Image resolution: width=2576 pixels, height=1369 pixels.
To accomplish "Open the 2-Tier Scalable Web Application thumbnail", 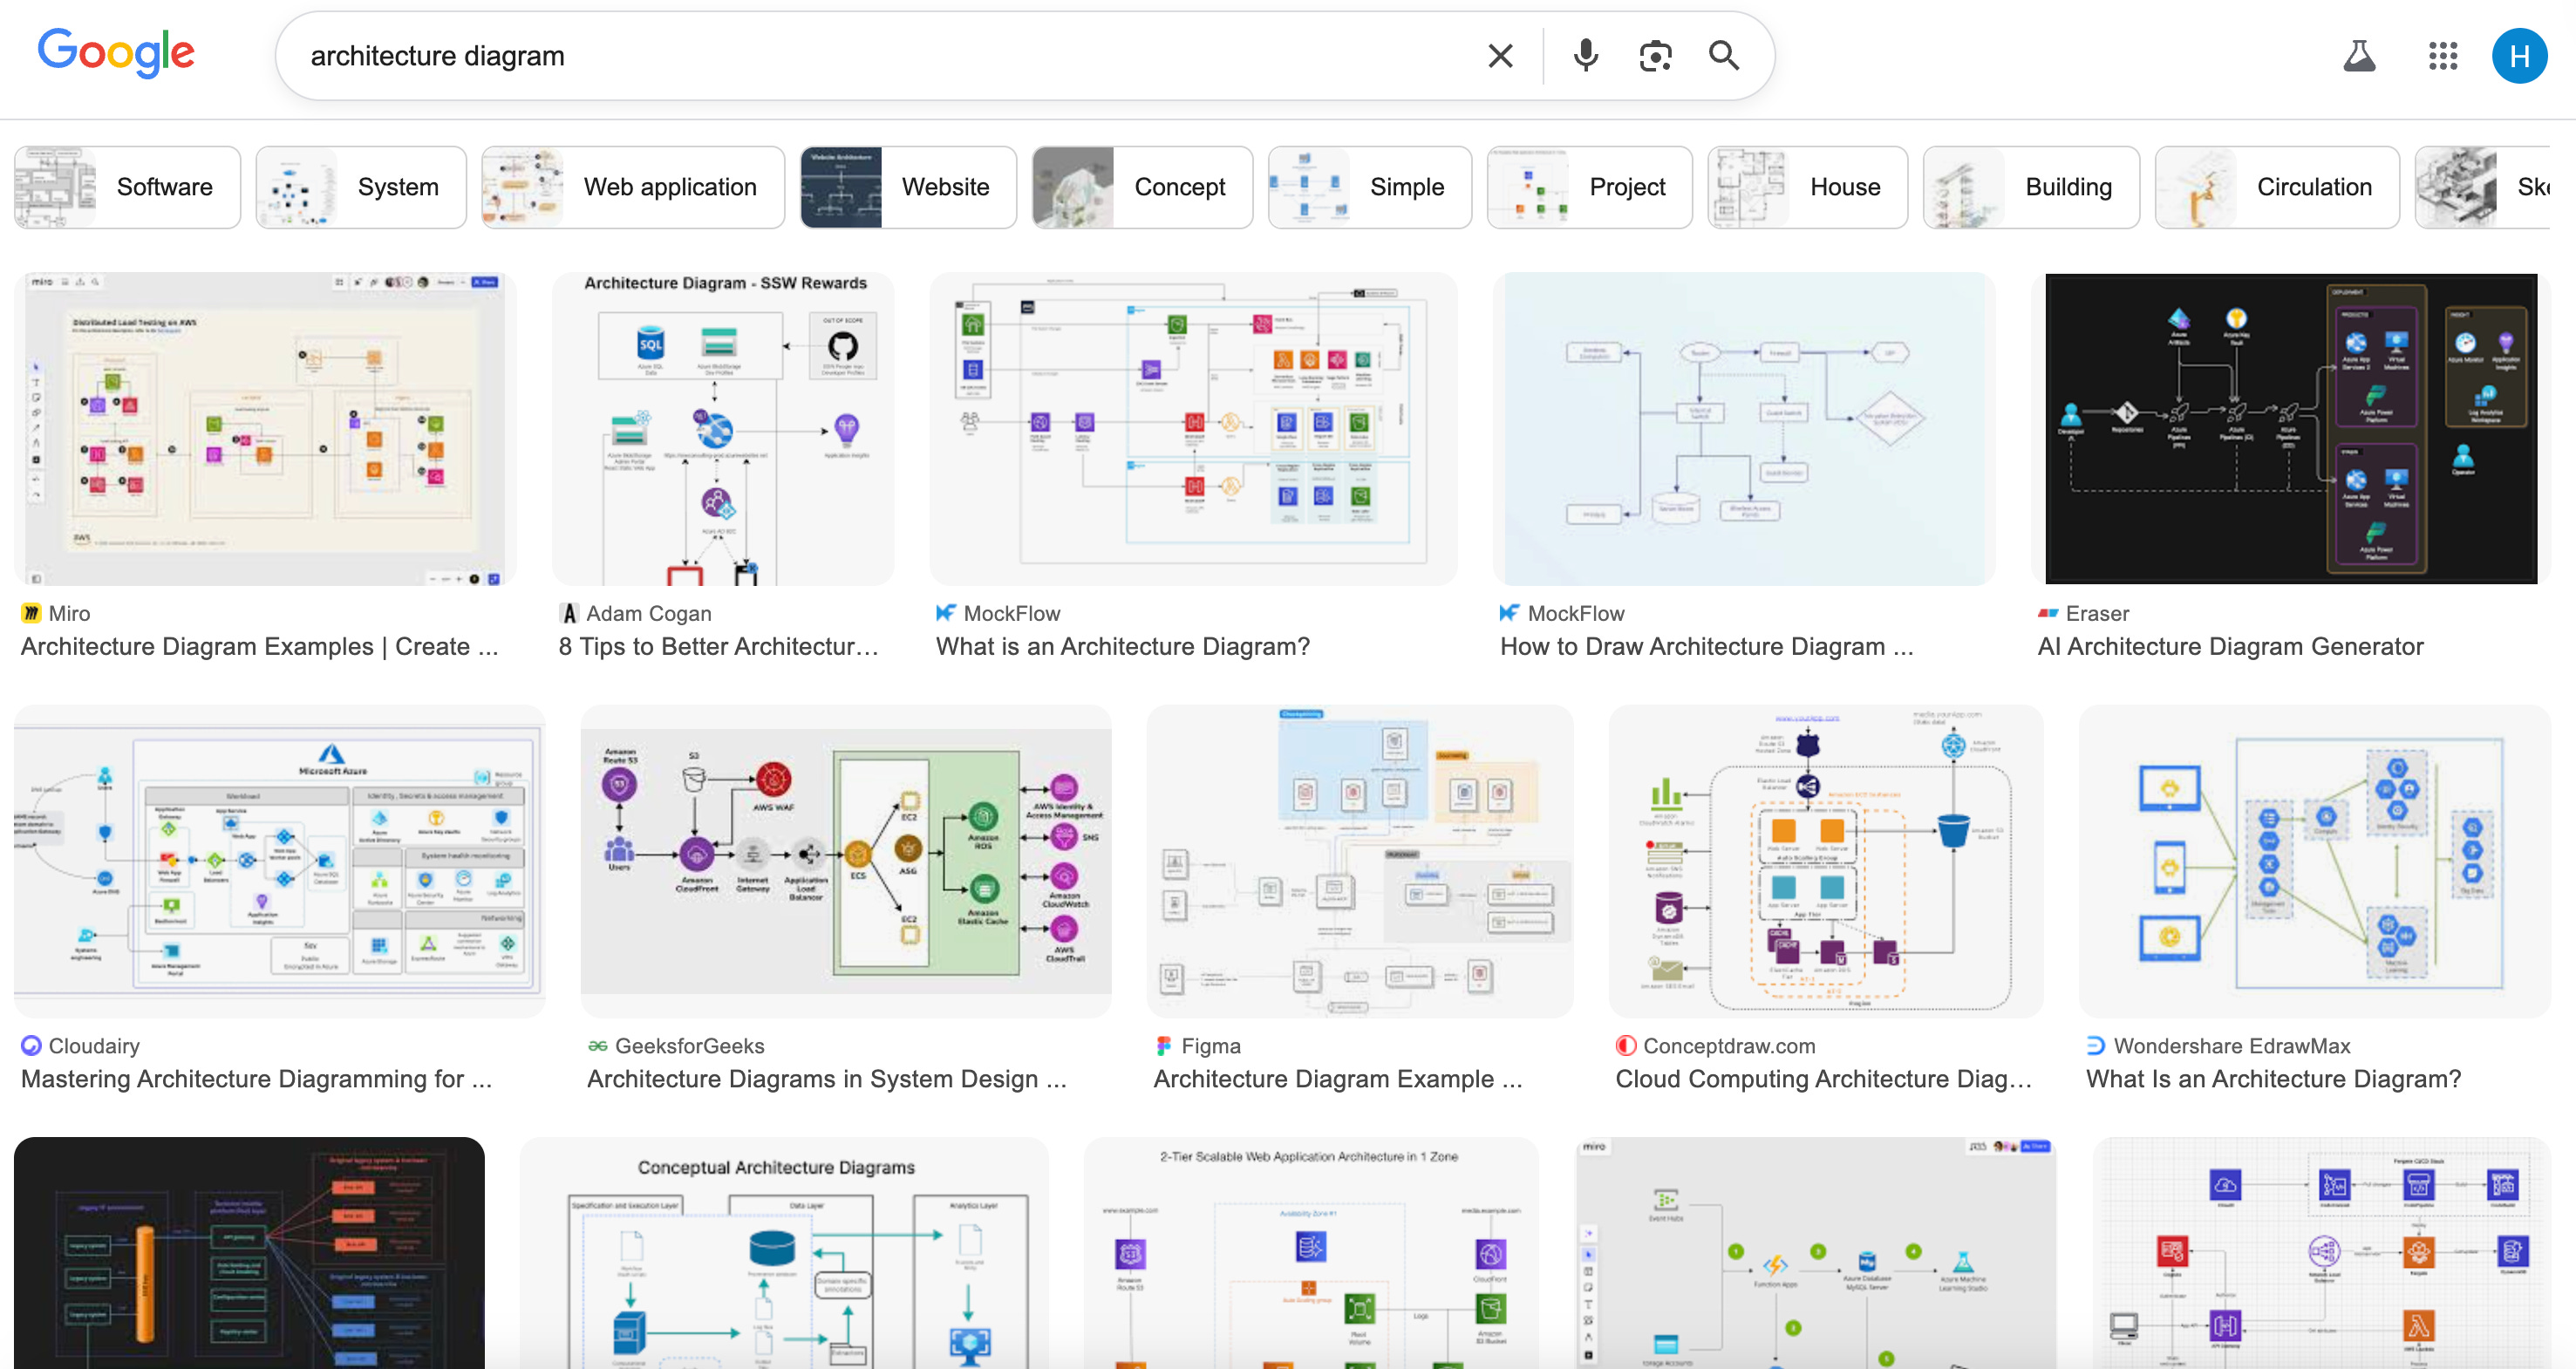I will 1311,1253.
